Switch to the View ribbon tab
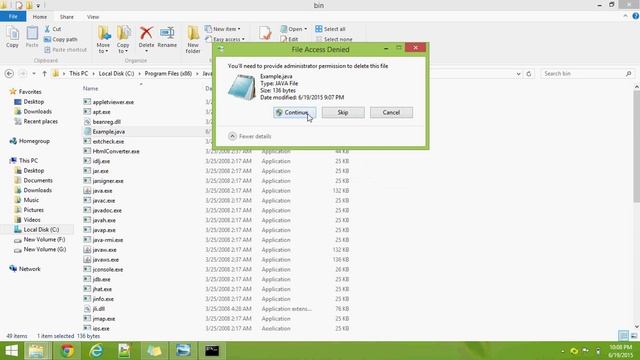 (93, 17)
